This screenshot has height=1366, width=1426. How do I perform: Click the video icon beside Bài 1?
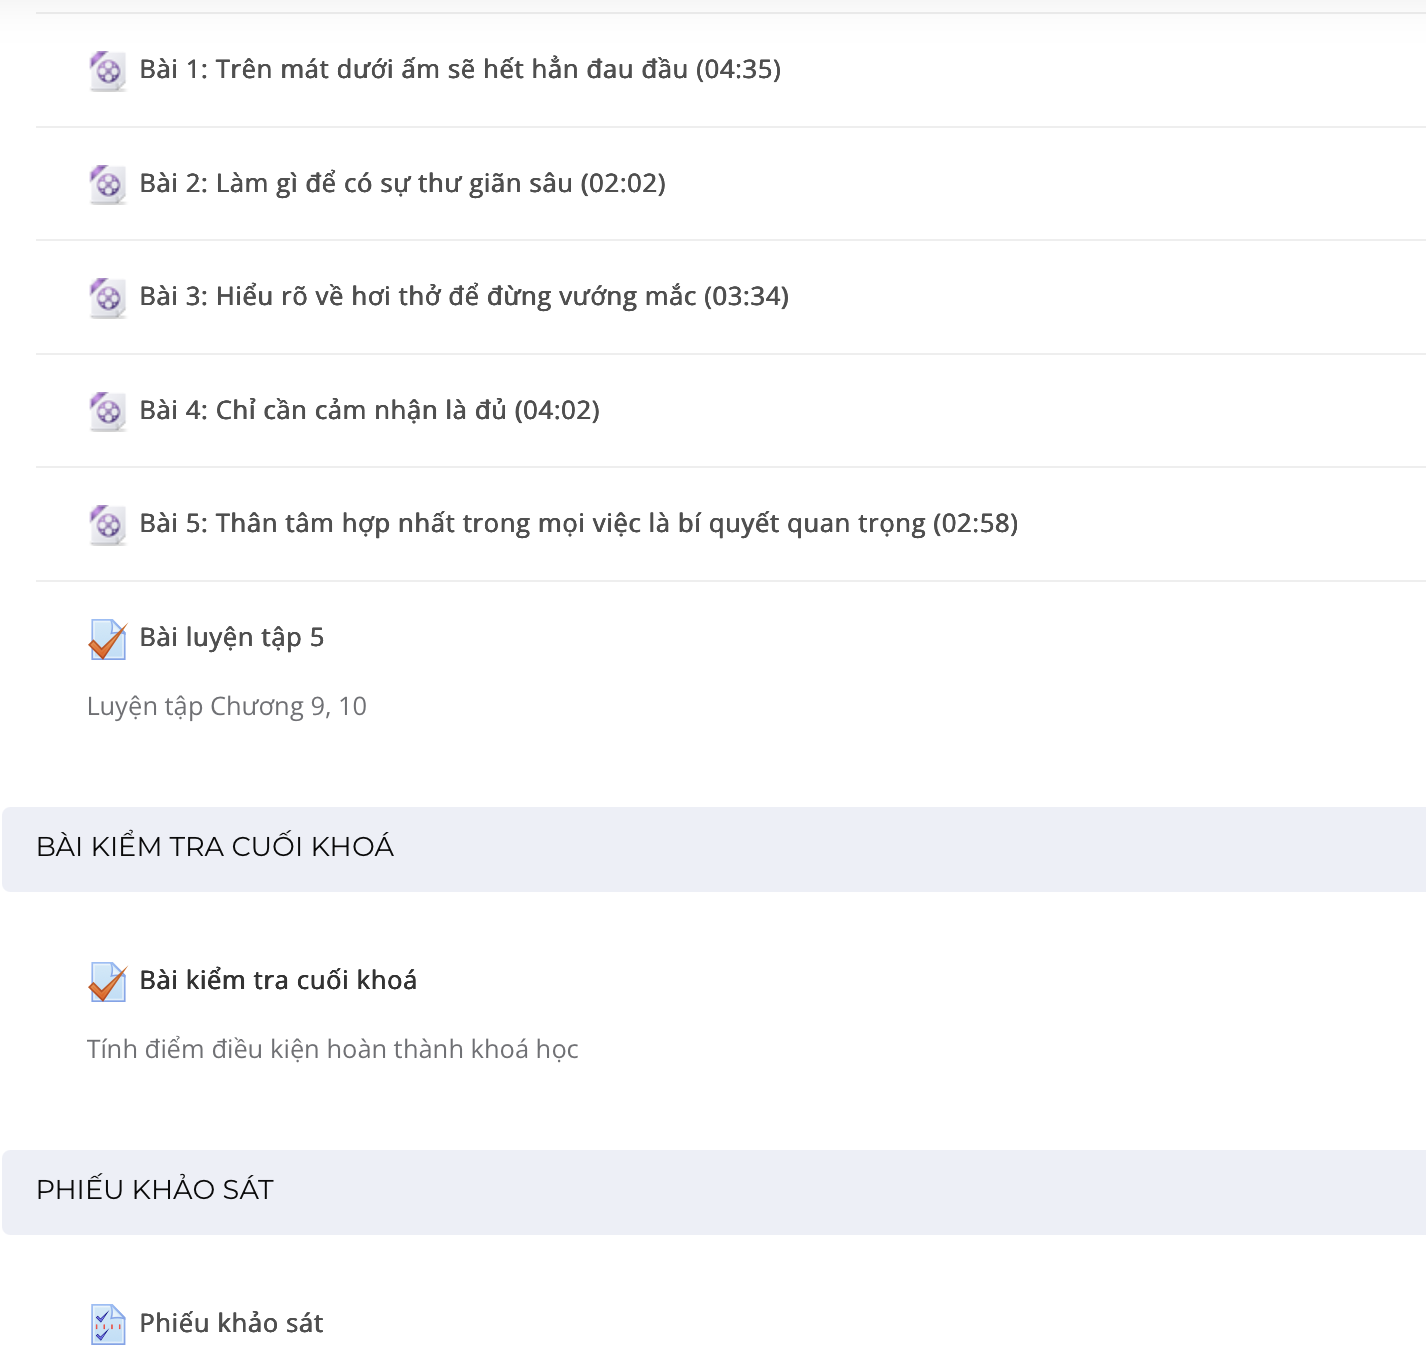point(107,71)
